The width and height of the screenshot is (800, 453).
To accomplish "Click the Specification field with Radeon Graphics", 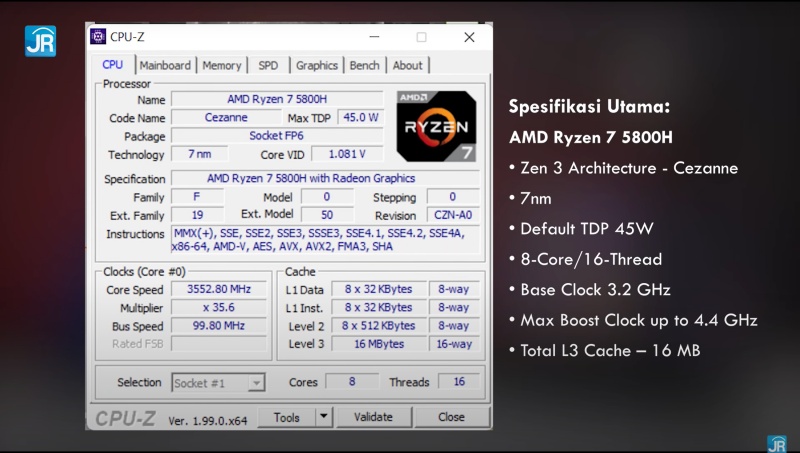I will (326, 178).
